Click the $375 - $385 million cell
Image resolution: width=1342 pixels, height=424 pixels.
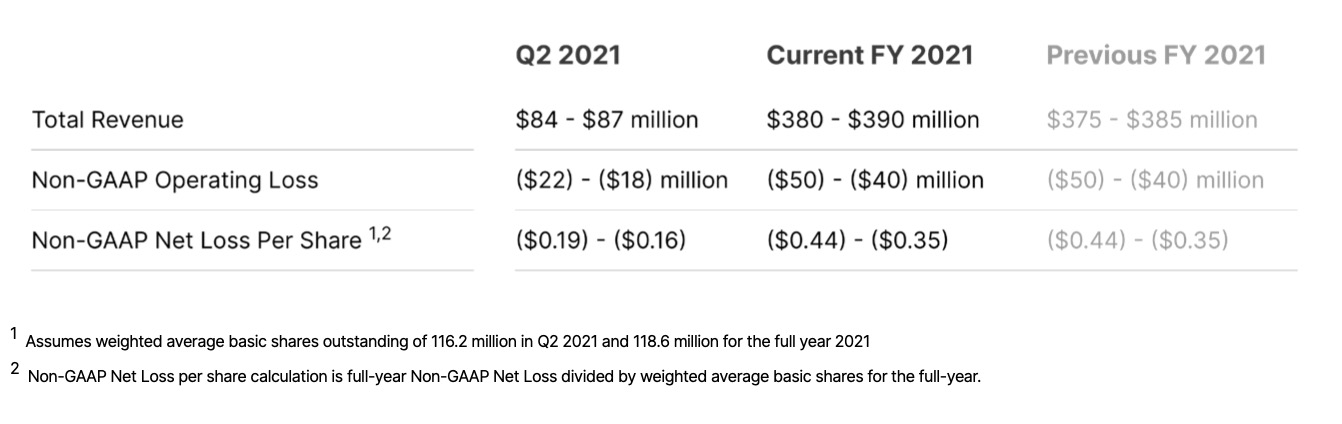pos(1152,120)
